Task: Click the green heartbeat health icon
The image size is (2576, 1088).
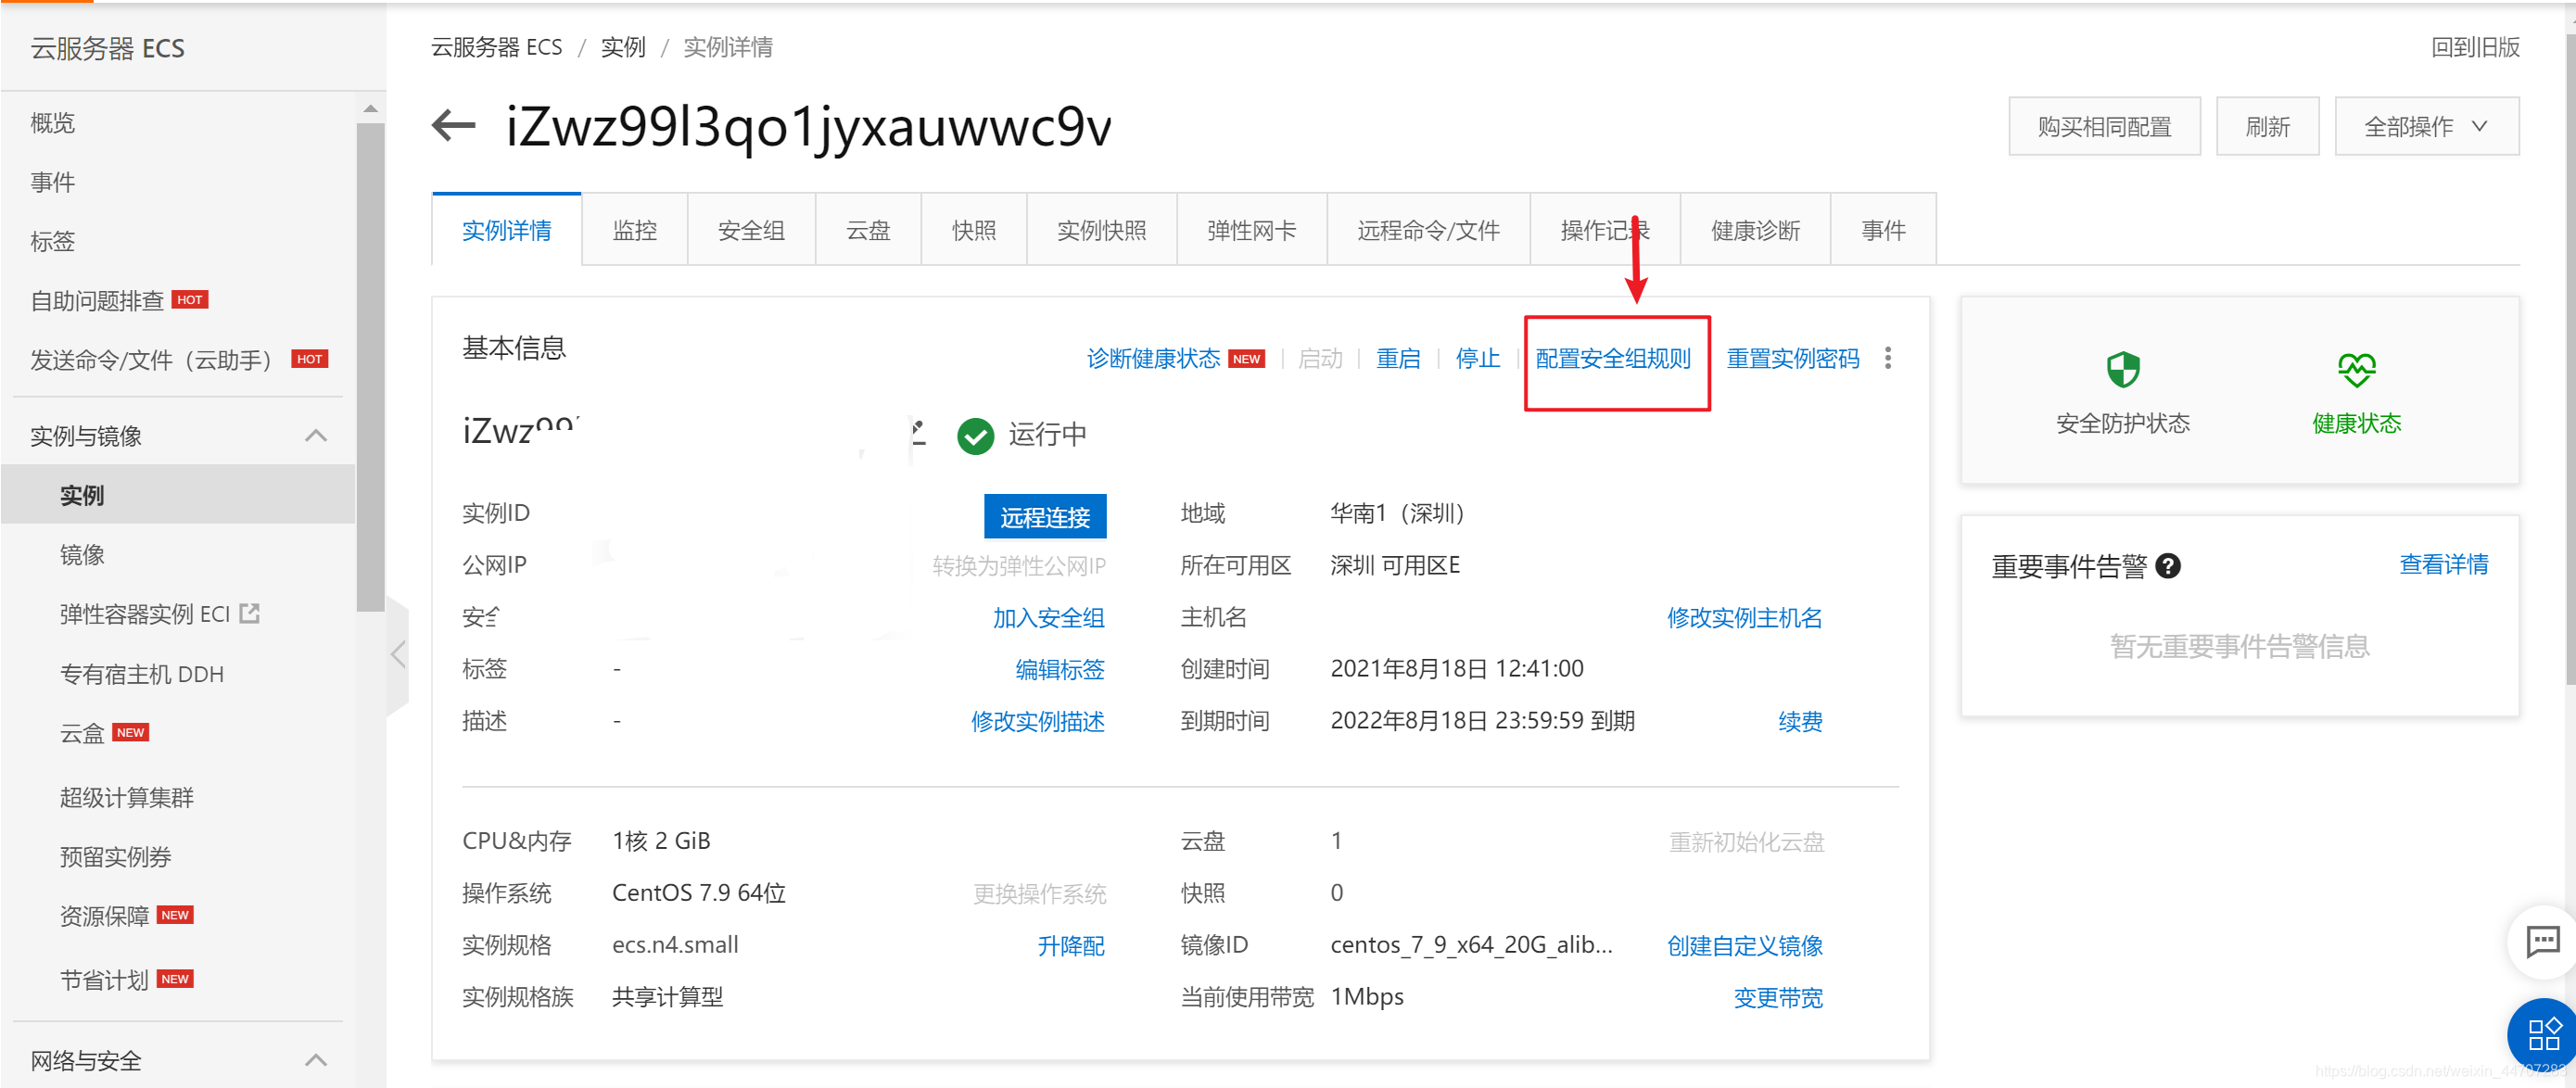Action: 2356,369
